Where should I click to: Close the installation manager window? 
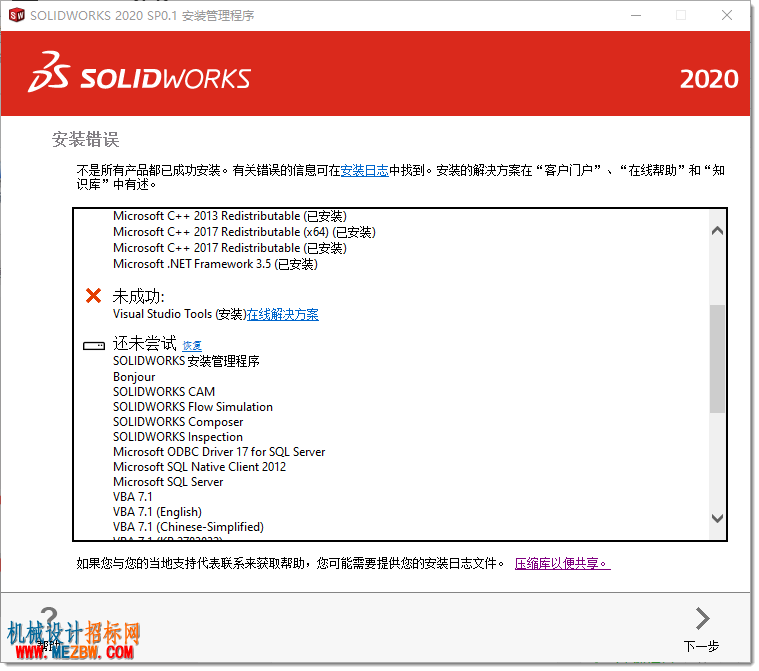[727, 15]
